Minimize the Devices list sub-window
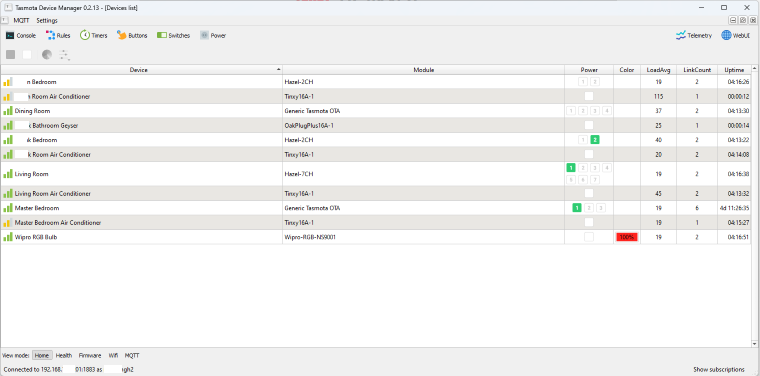The image size is (760, 376). tap(733, 20)
